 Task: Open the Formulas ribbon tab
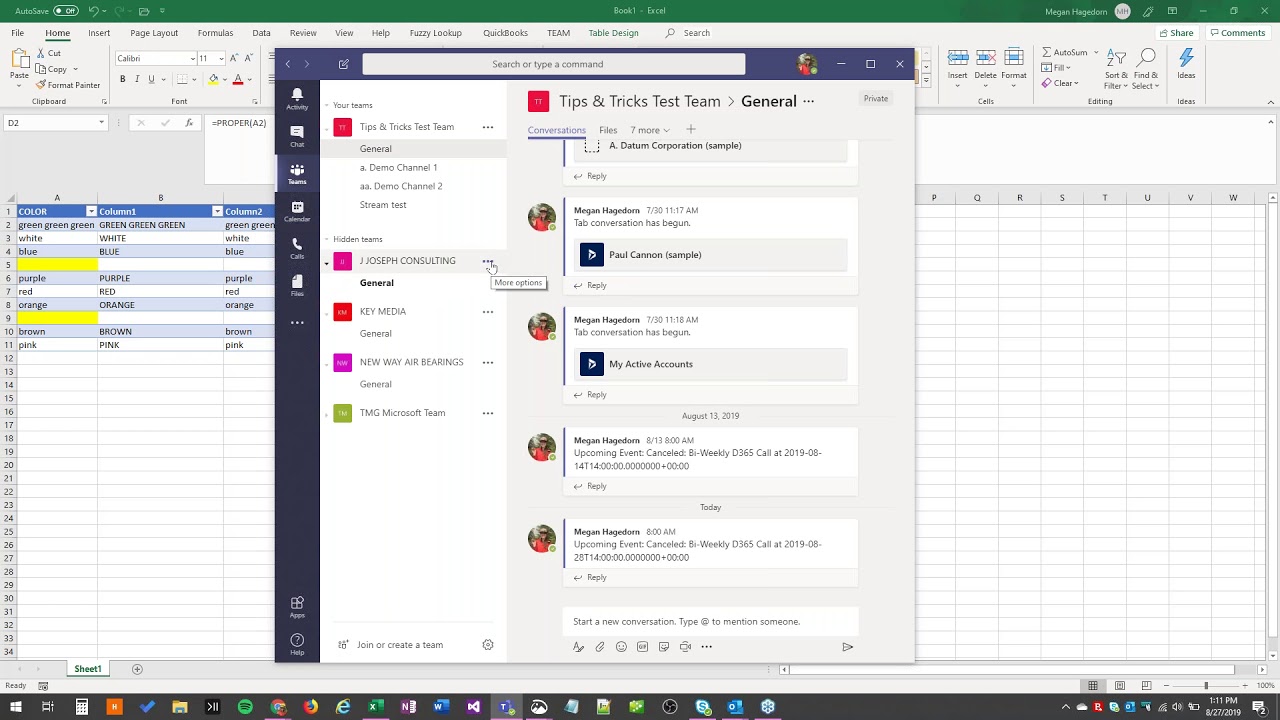215,33
